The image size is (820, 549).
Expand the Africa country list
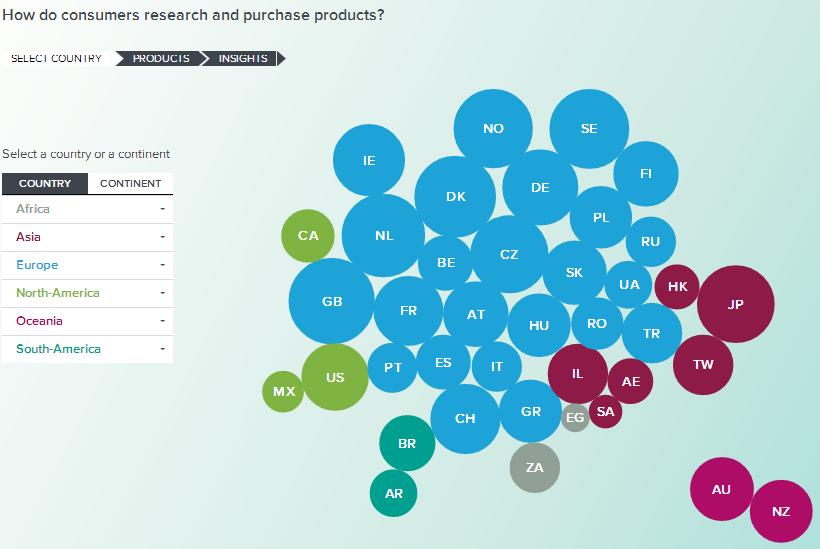click(87, 209)
